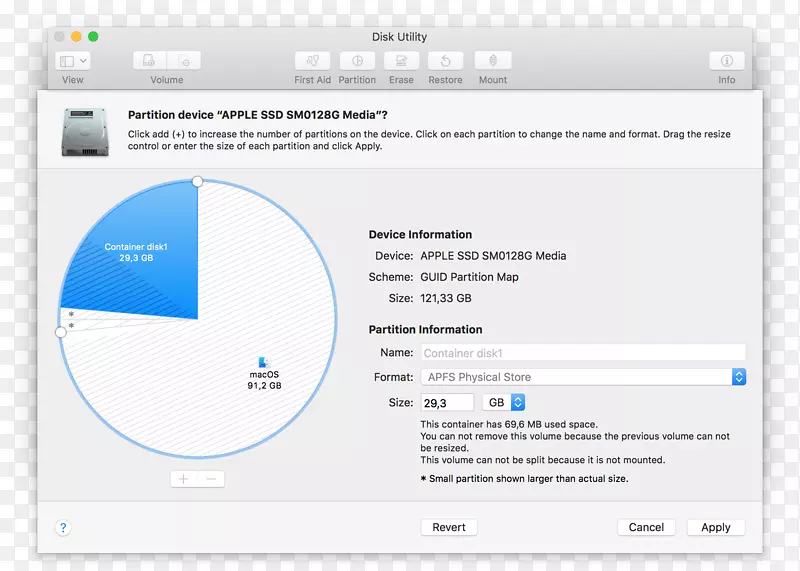Click the resize handle at top of pie chart

coord(197,181)
